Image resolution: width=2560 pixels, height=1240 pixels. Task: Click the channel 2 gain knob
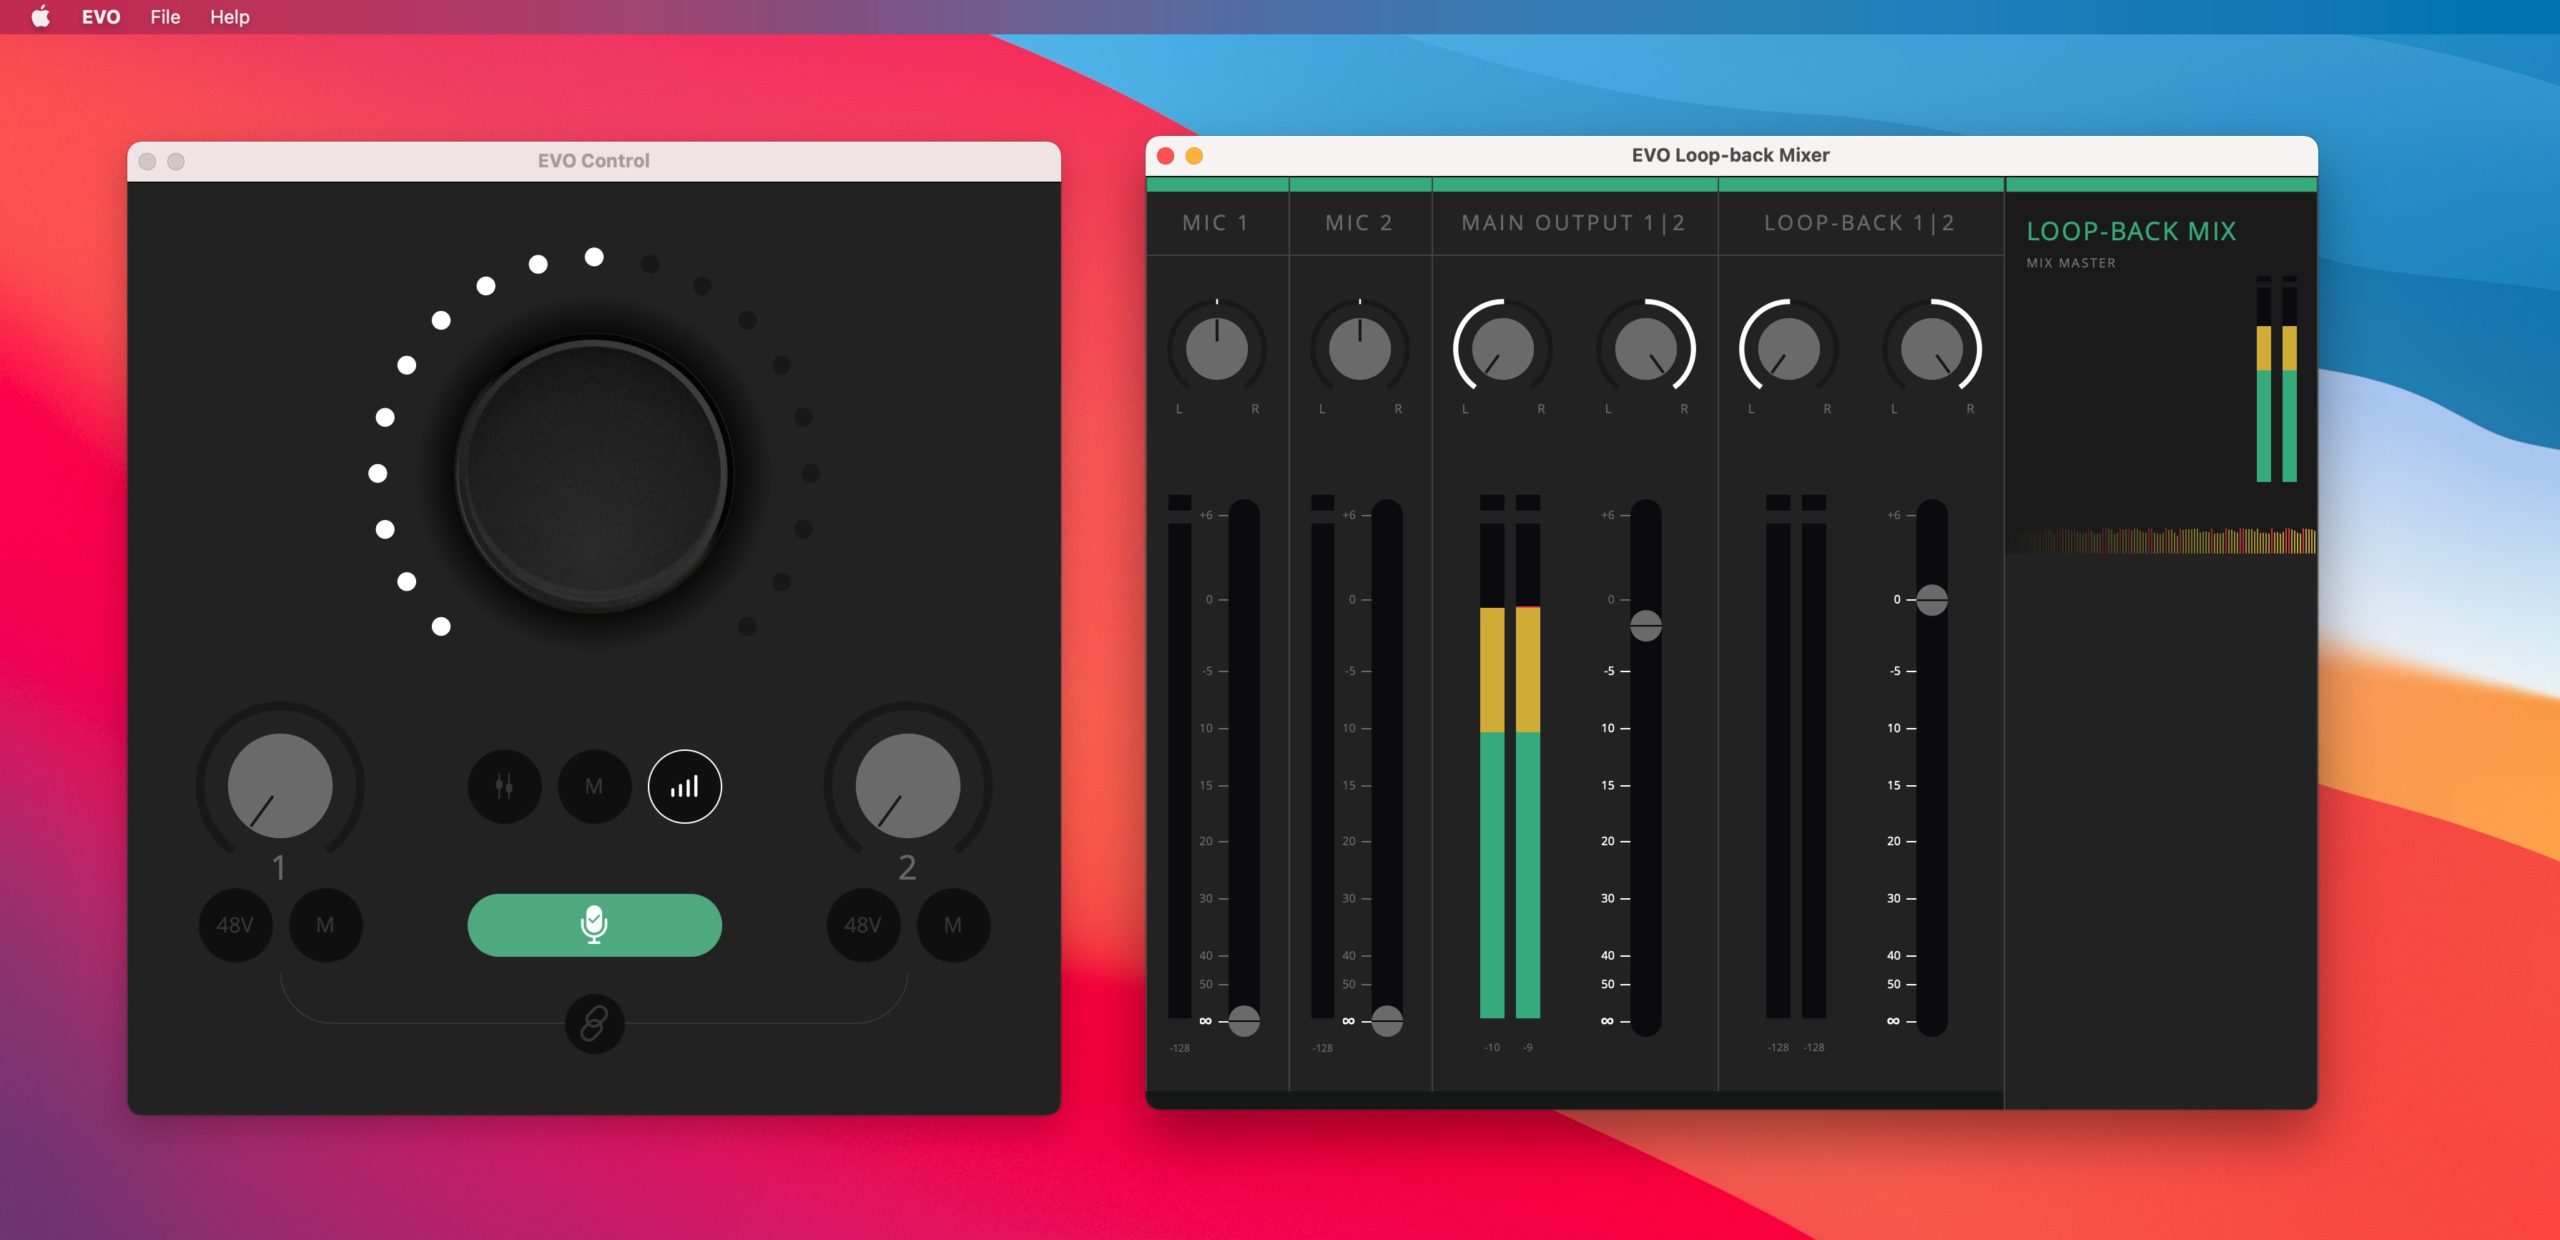907,786
